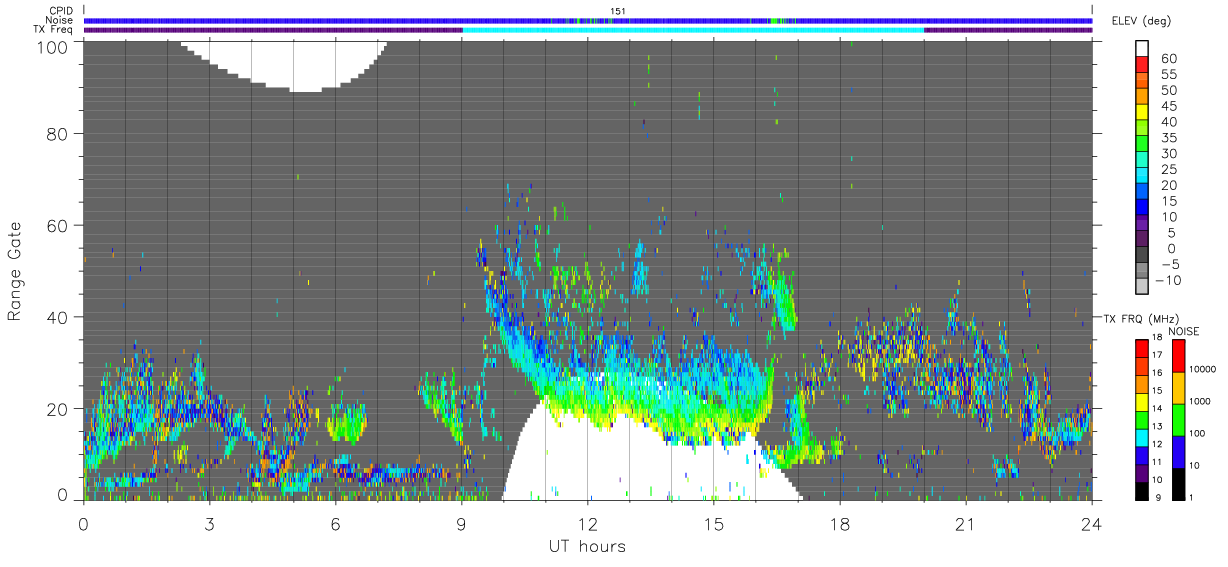This screenshot has width=1228, height=567.
Task: Click the 'TX Freq' row label
Action: (54, 29)
